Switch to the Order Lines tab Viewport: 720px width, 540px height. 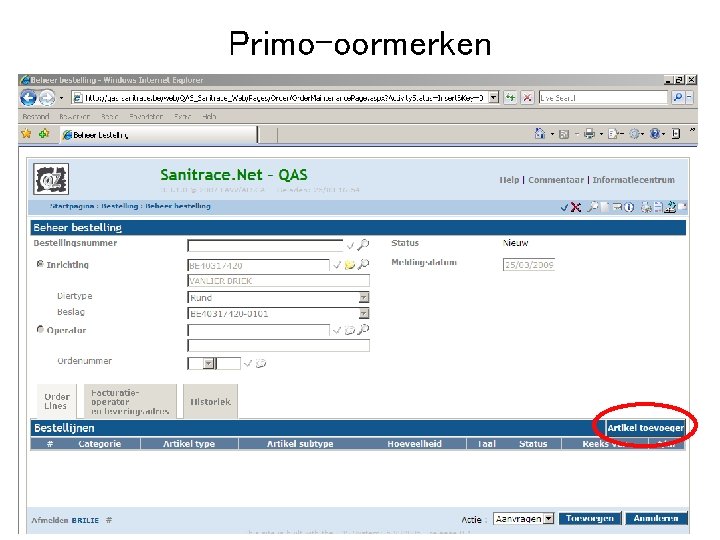point(56,401)
